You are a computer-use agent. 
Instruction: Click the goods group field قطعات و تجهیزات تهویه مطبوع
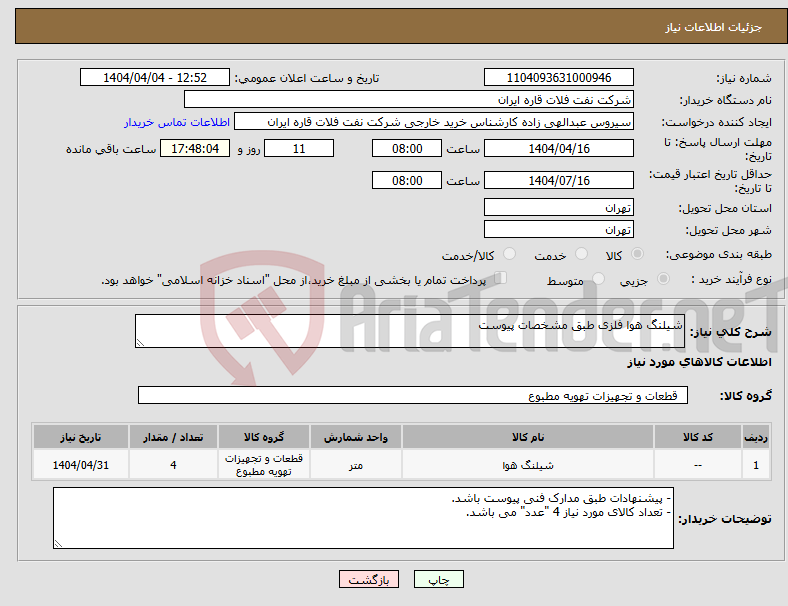click(413, 395)
